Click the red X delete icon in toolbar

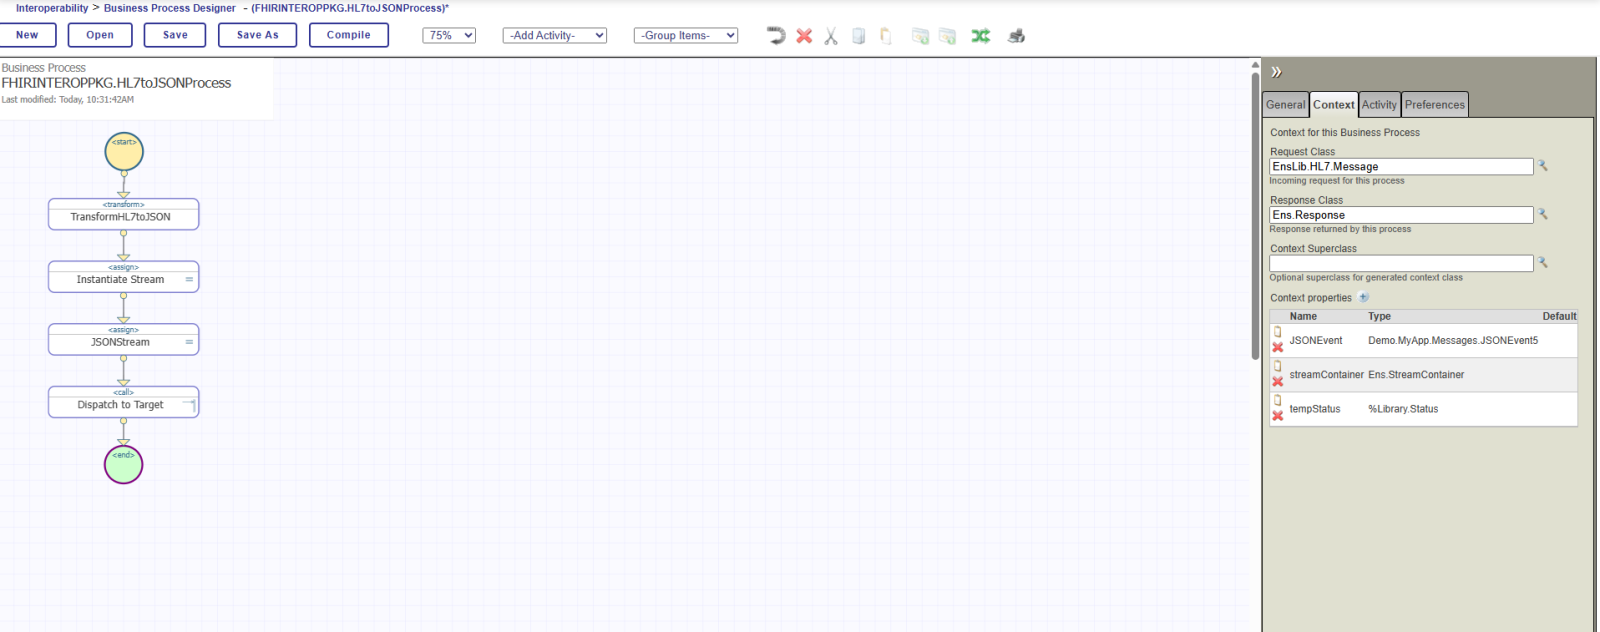[x=804, y=36]
